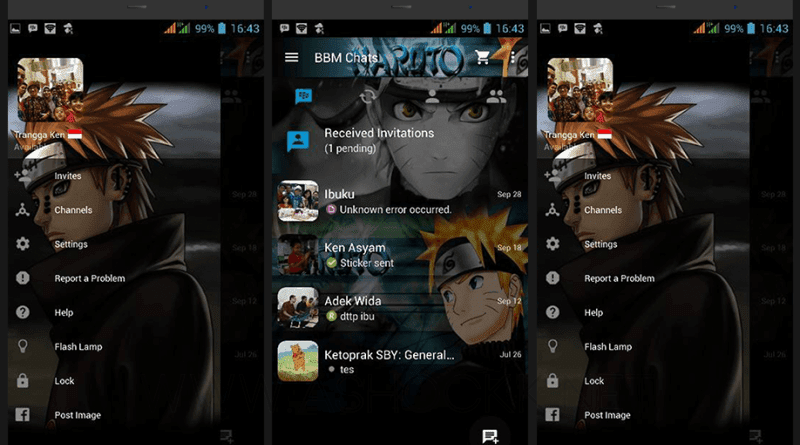Select Post Image in the left screenshot
The width and height of the screenshot is (800, 445).
pos(78,415)
